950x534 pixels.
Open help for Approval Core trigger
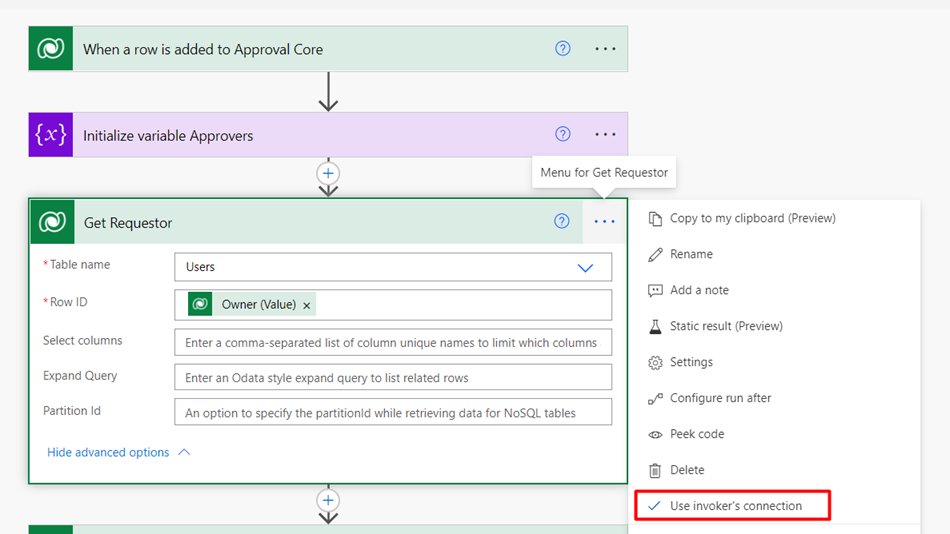pyautogui.click(x=563, y=48)
